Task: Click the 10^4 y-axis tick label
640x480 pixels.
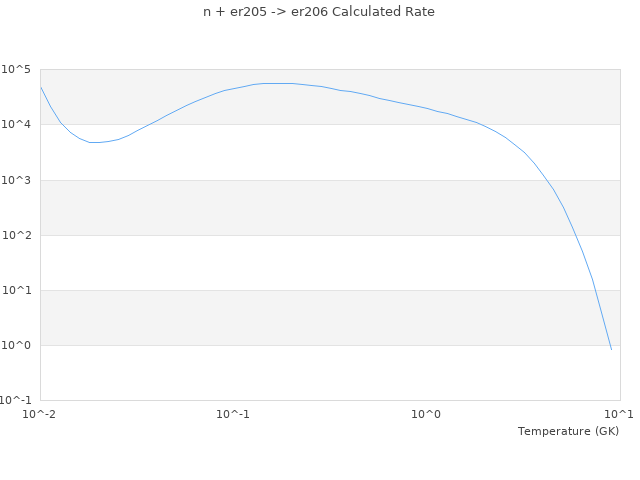Action: click(x=17, y=124)
